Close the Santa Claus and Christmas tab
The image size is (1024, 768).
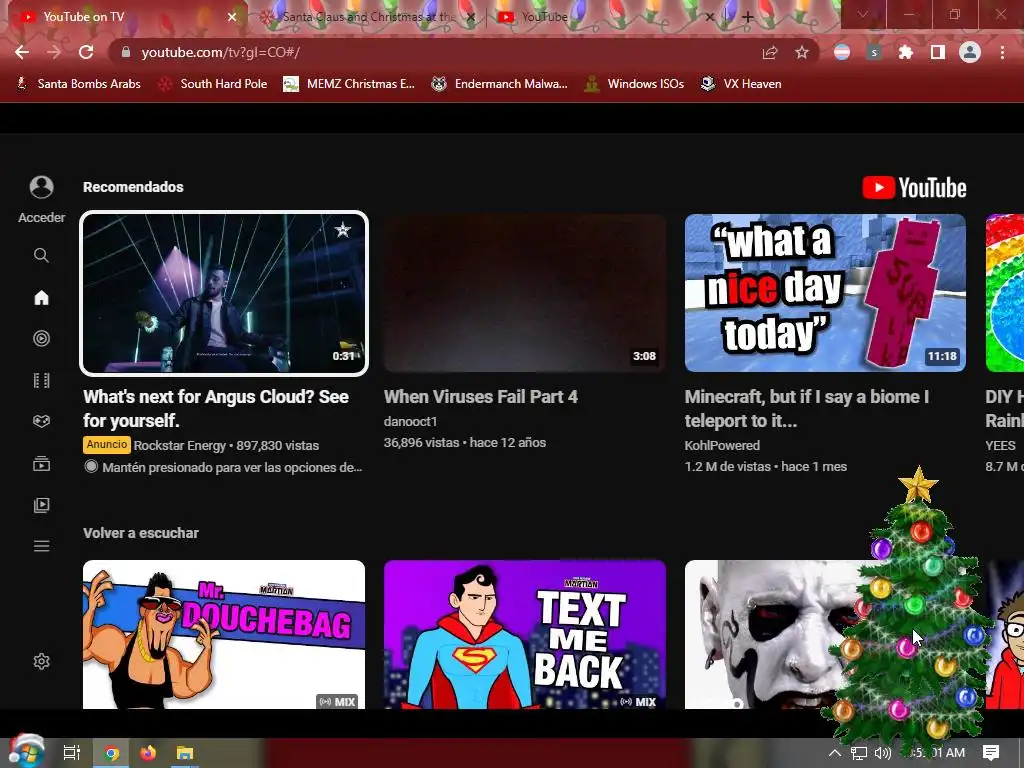(x=470, y=17)
